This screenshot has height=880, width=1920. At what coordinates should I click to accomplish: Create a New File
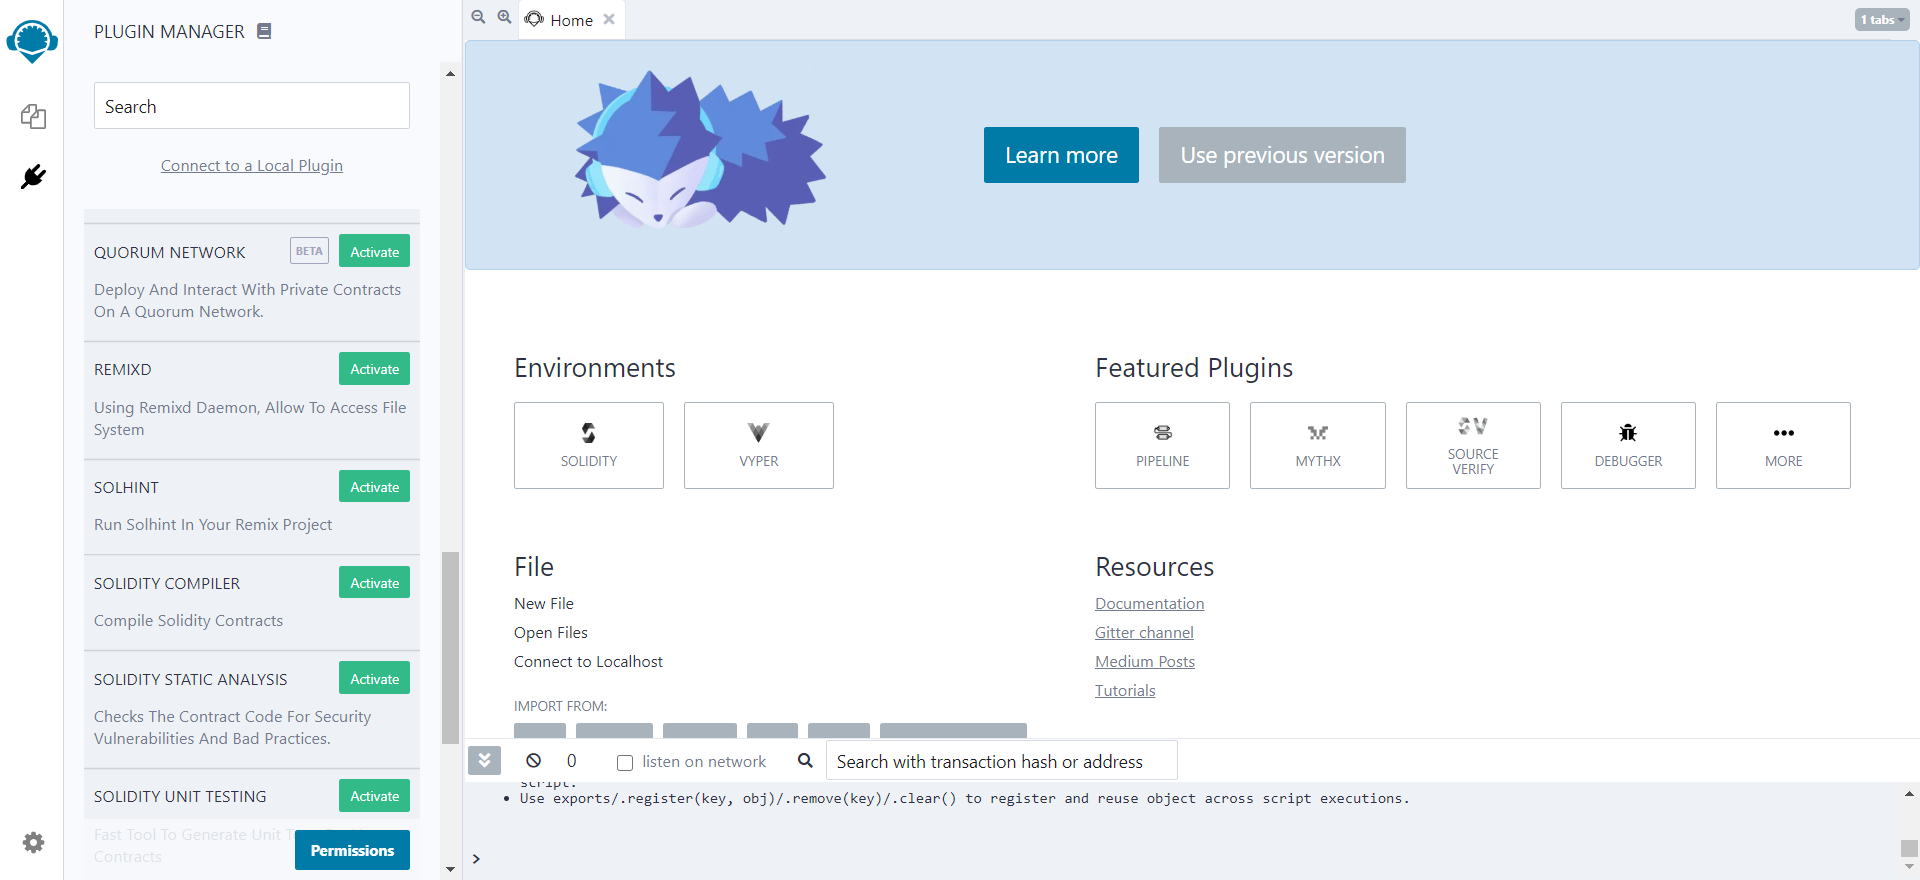click(544, 603)
